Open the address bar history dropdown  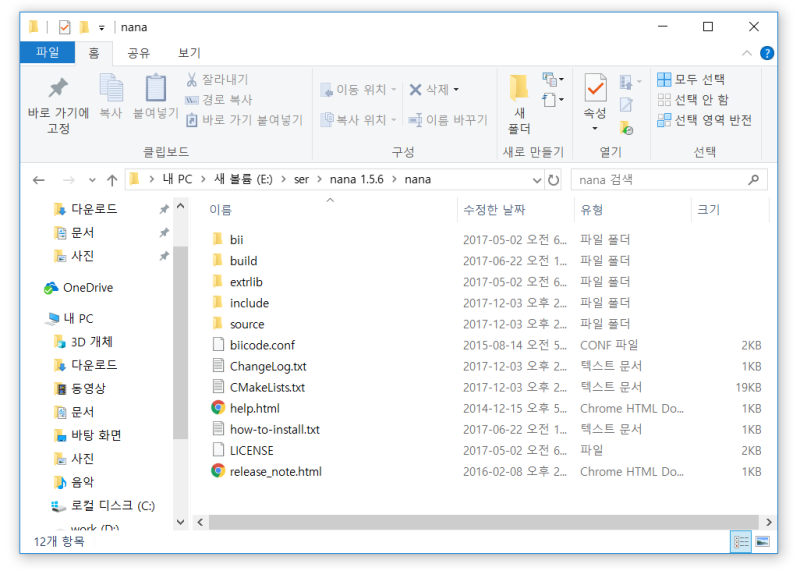(x=536, y=181)
